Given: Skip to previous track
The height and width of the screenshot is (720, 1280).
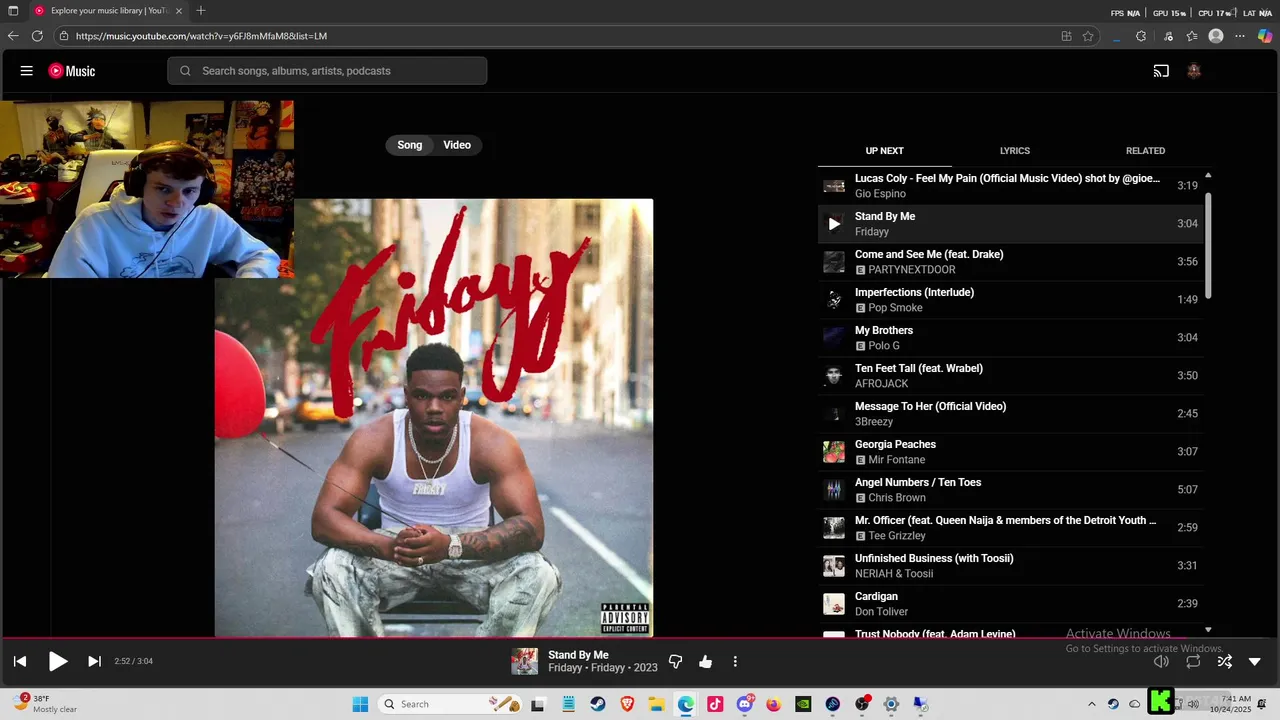Looking at the screenshot, I should [20, 661].
